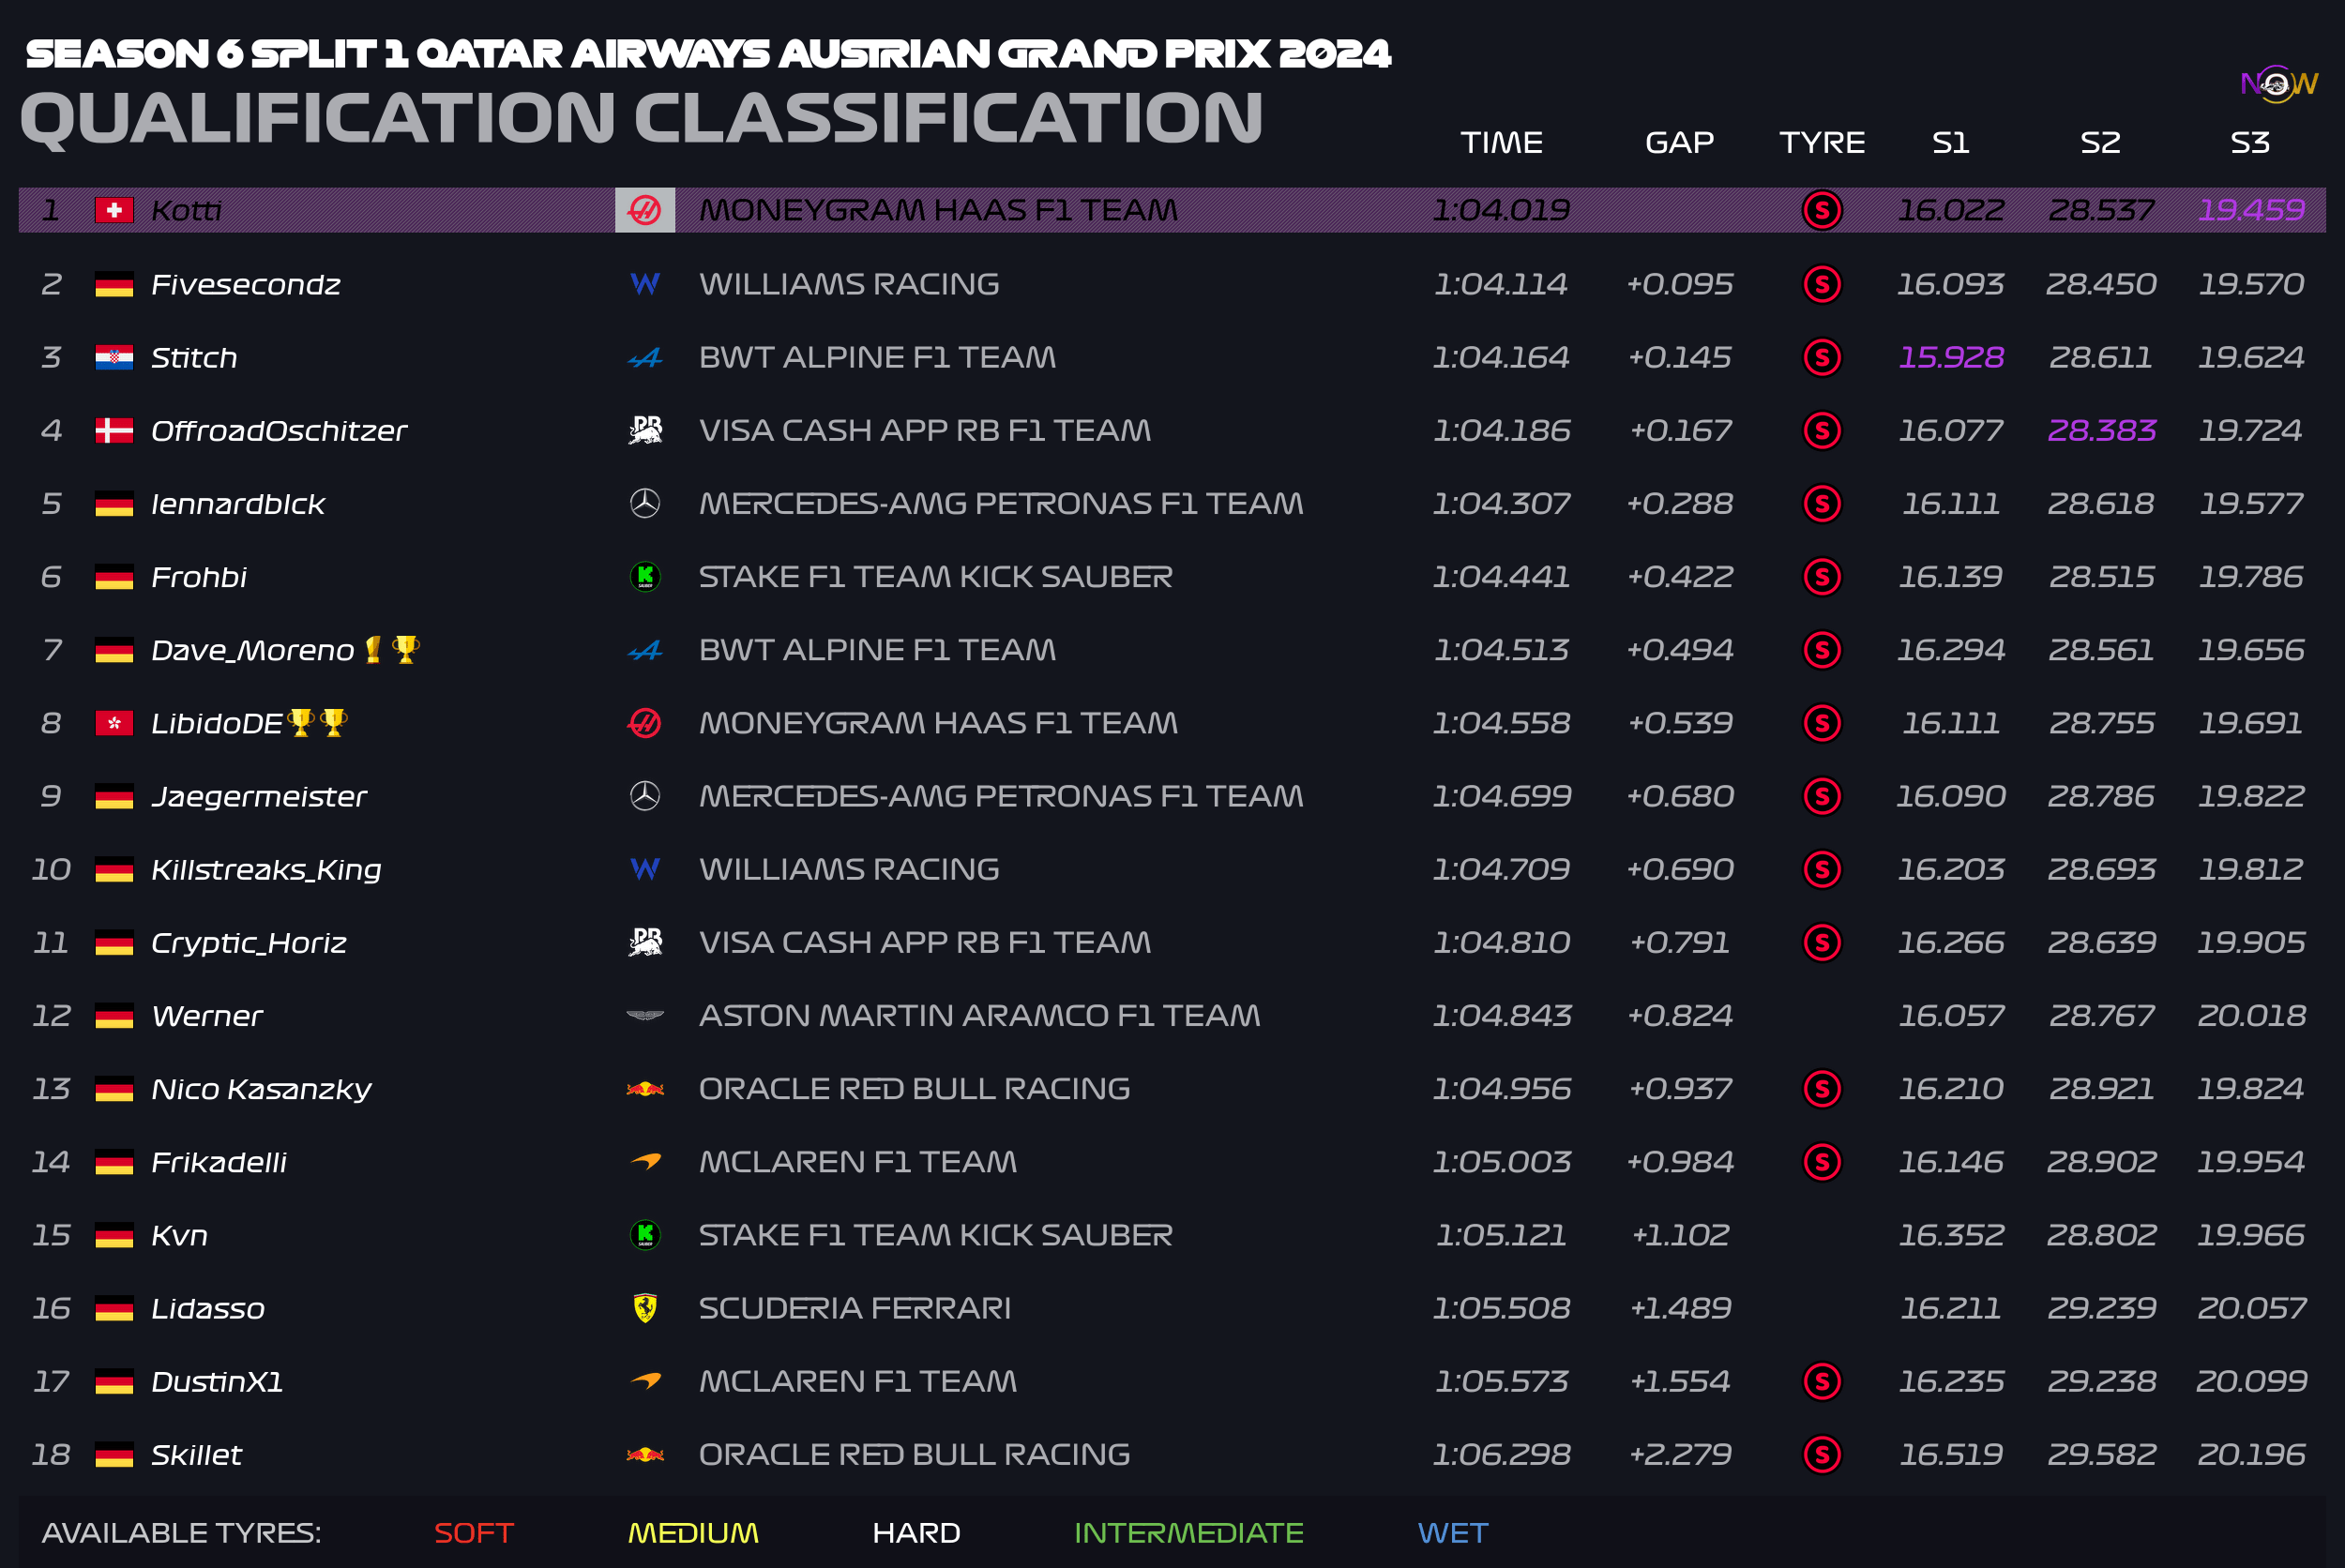
Task: Click the team name ASTON MARTIN ARAMCO F1 TEAM
Action: click(x=980, y=1015)
